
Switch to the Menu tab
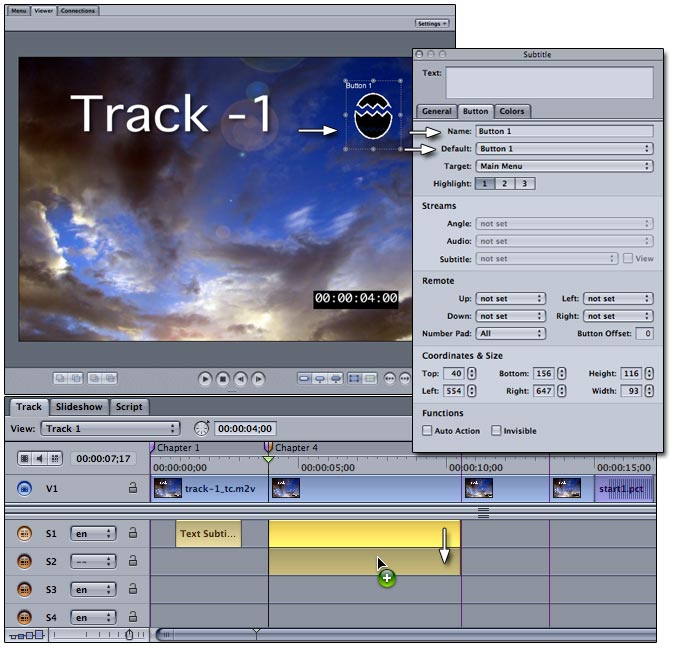pyautogui.click(x=19, y=10)
